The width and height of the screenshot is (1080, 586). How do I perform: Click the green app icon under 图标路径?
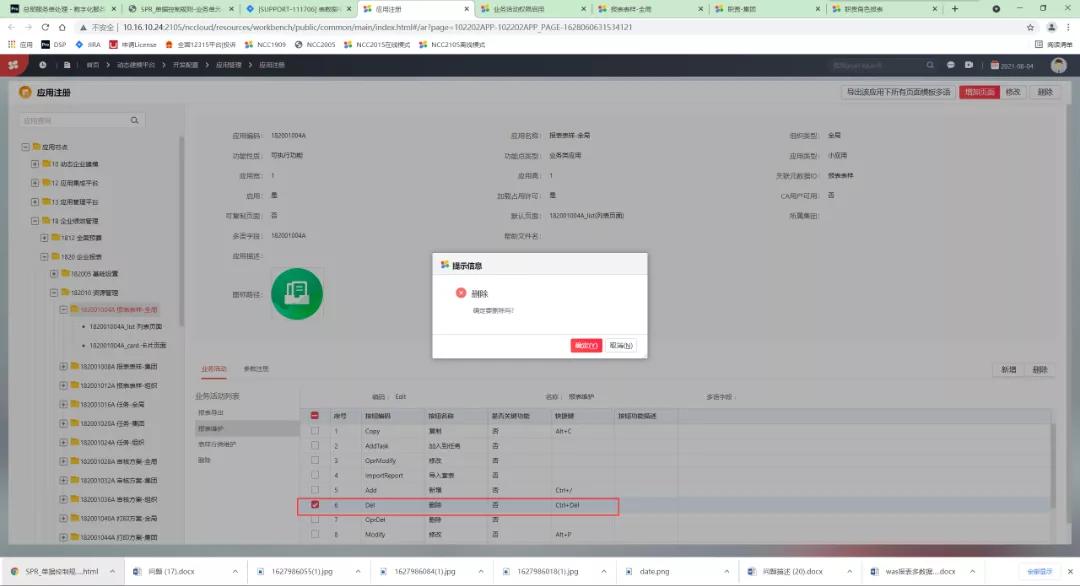pos(296,293)
